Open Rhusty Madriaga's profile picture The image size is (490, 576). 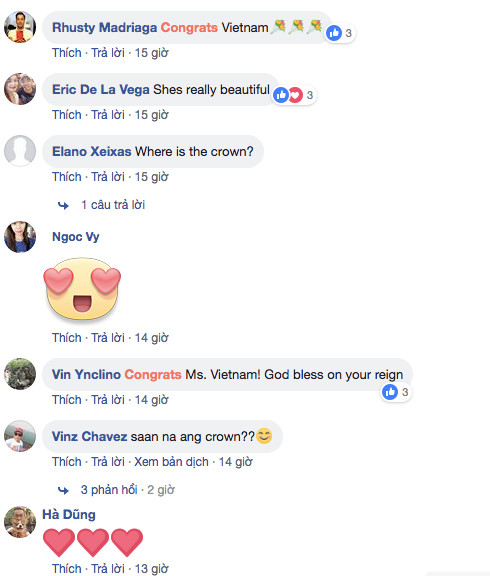point(20,27)
